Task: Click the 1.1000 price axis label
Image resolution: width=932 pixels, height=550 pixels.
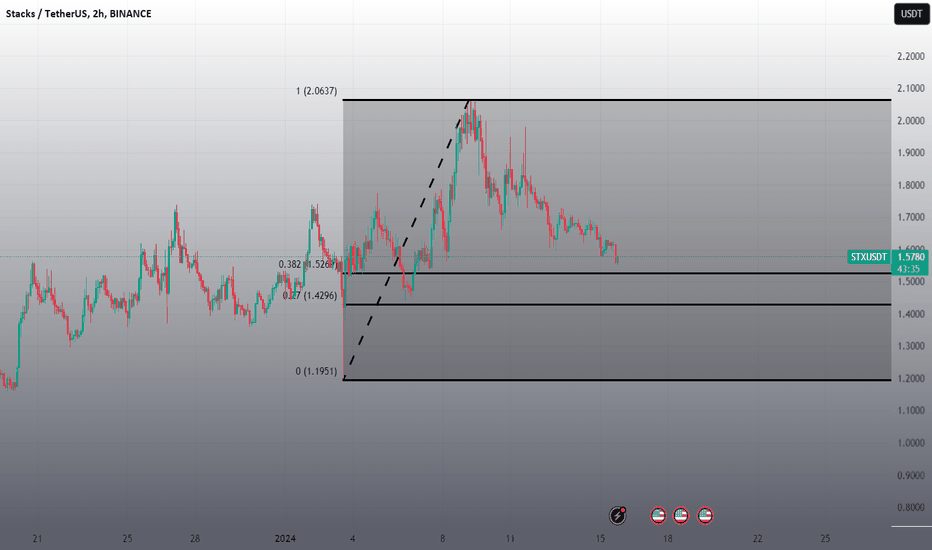Action: coord(911,410)
